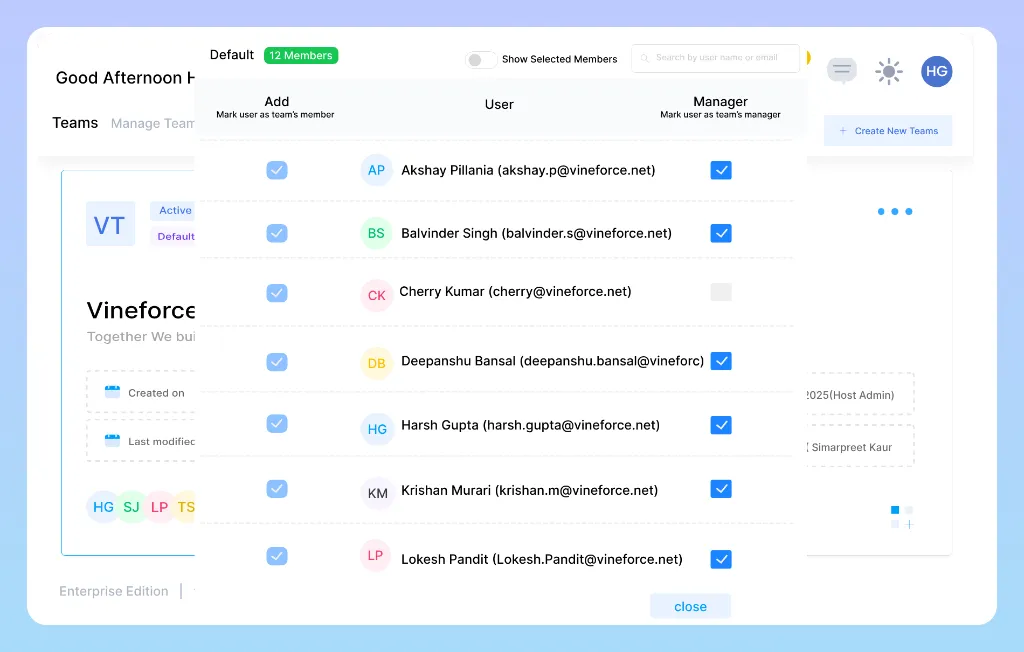Screen dimensions: 1024x652
Task: Uncheck Add member for Krishan Murari
Action: (277, 489)
